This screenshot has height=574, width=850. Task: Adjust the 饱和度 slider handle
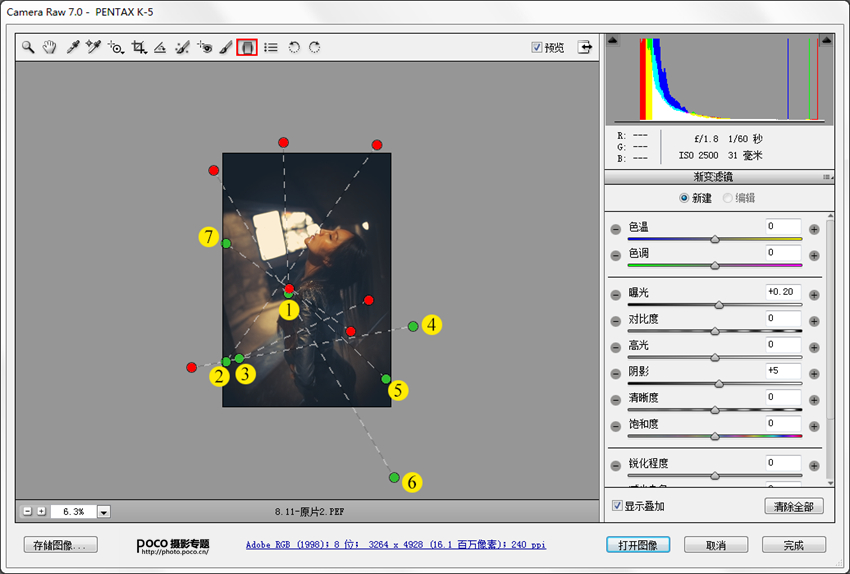[715, 436]
